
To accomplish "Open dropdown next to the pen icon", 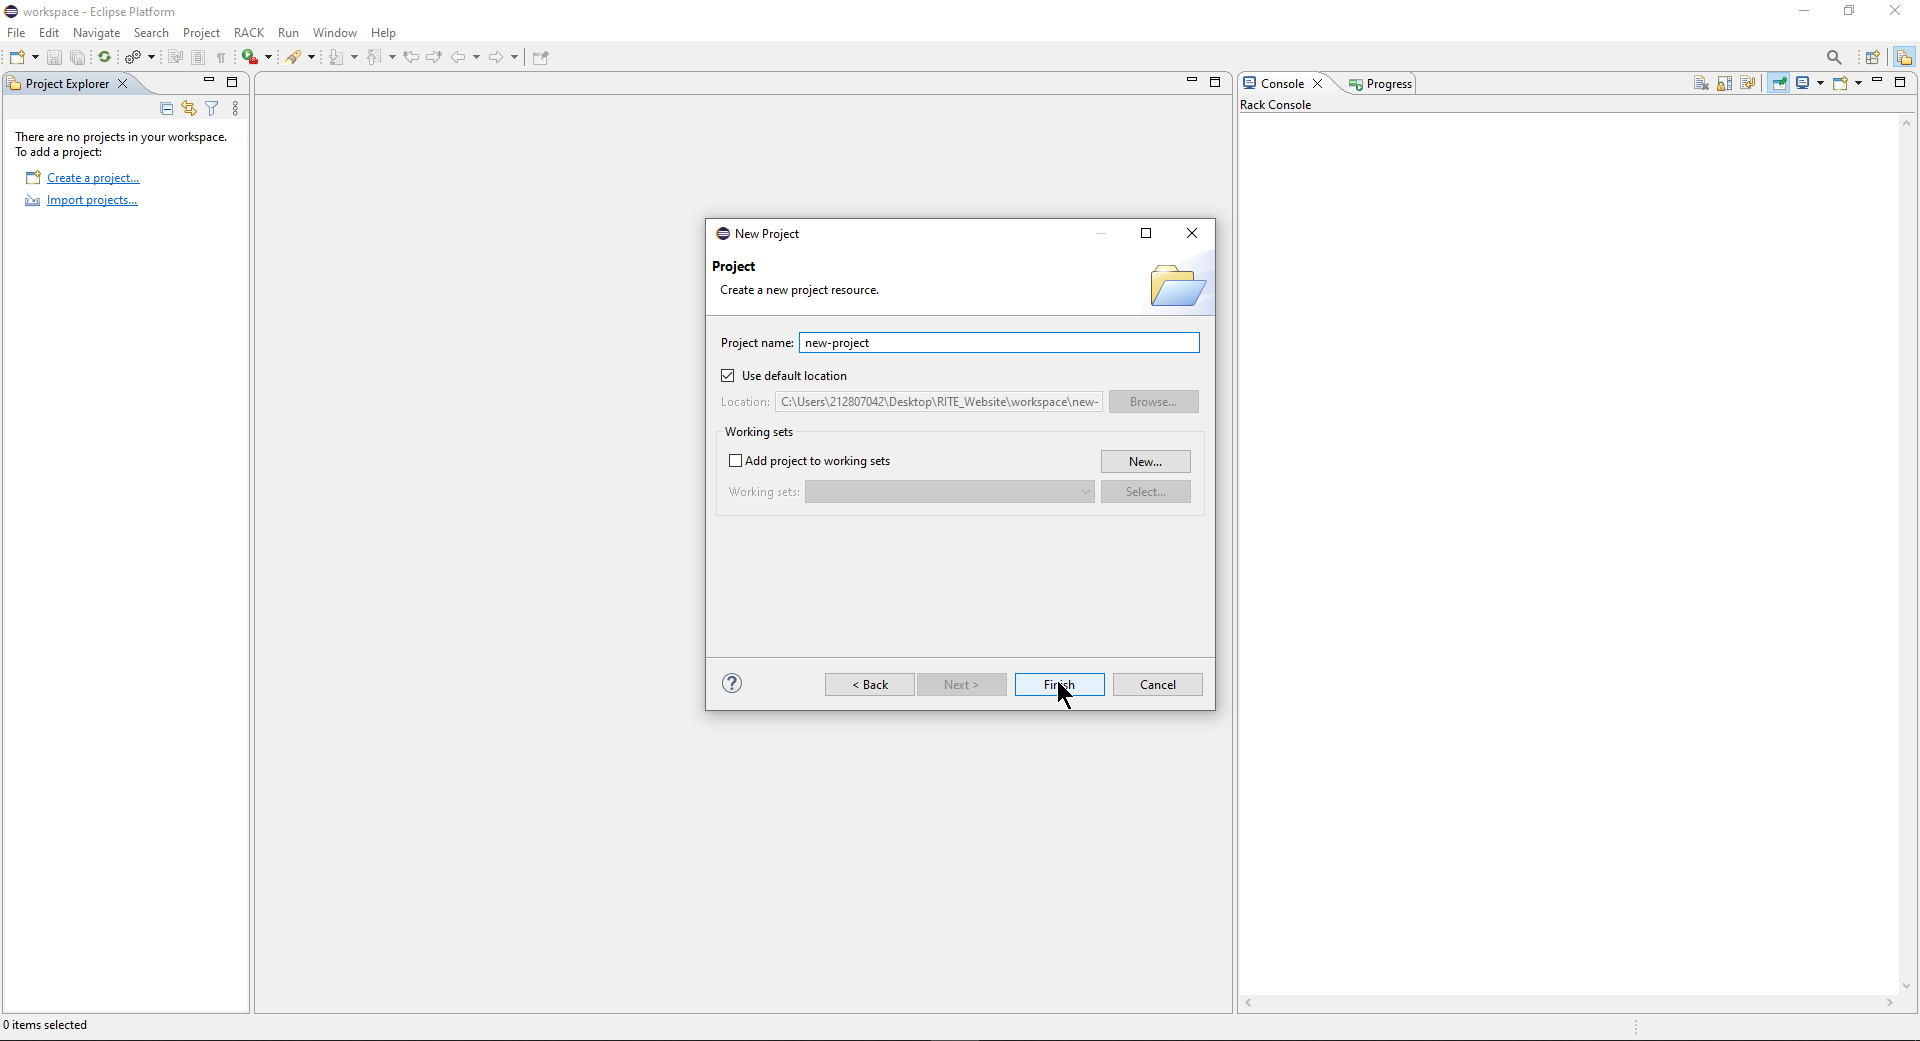I will pos(311,57).
